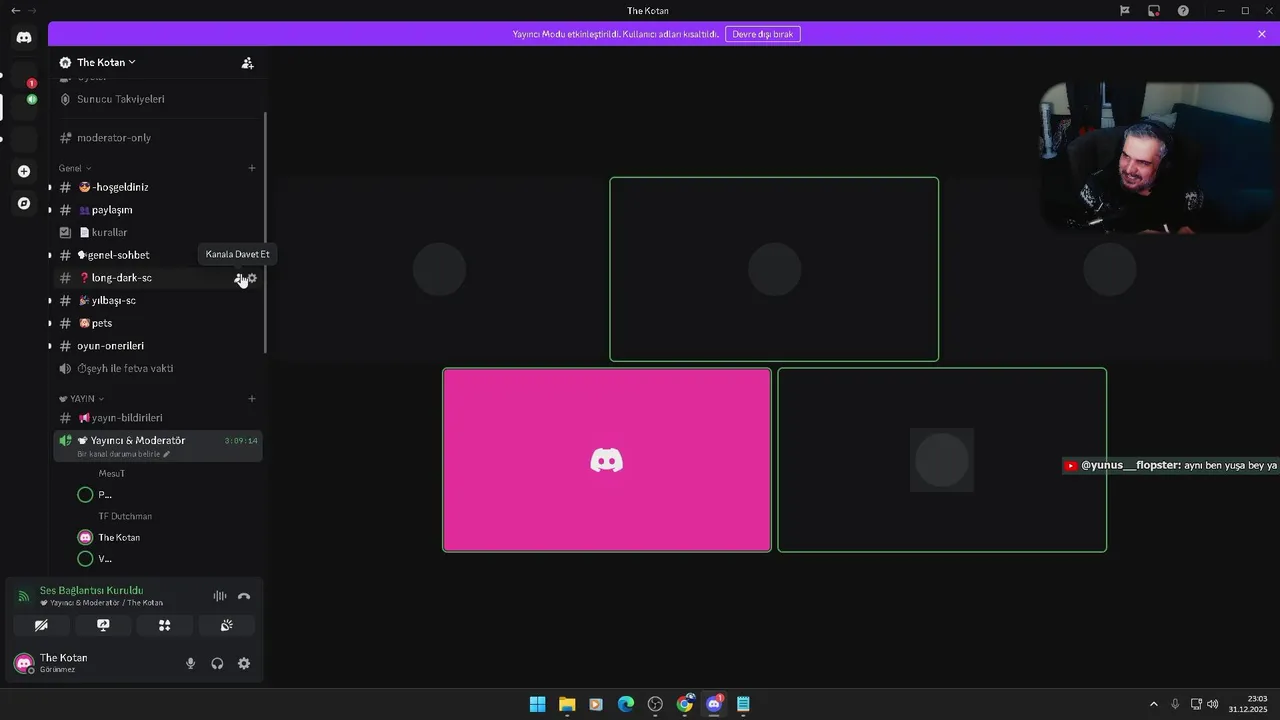The image size is (1280, 720).
Task: Open the Windows Start menu
Action: tap(537, 704)
